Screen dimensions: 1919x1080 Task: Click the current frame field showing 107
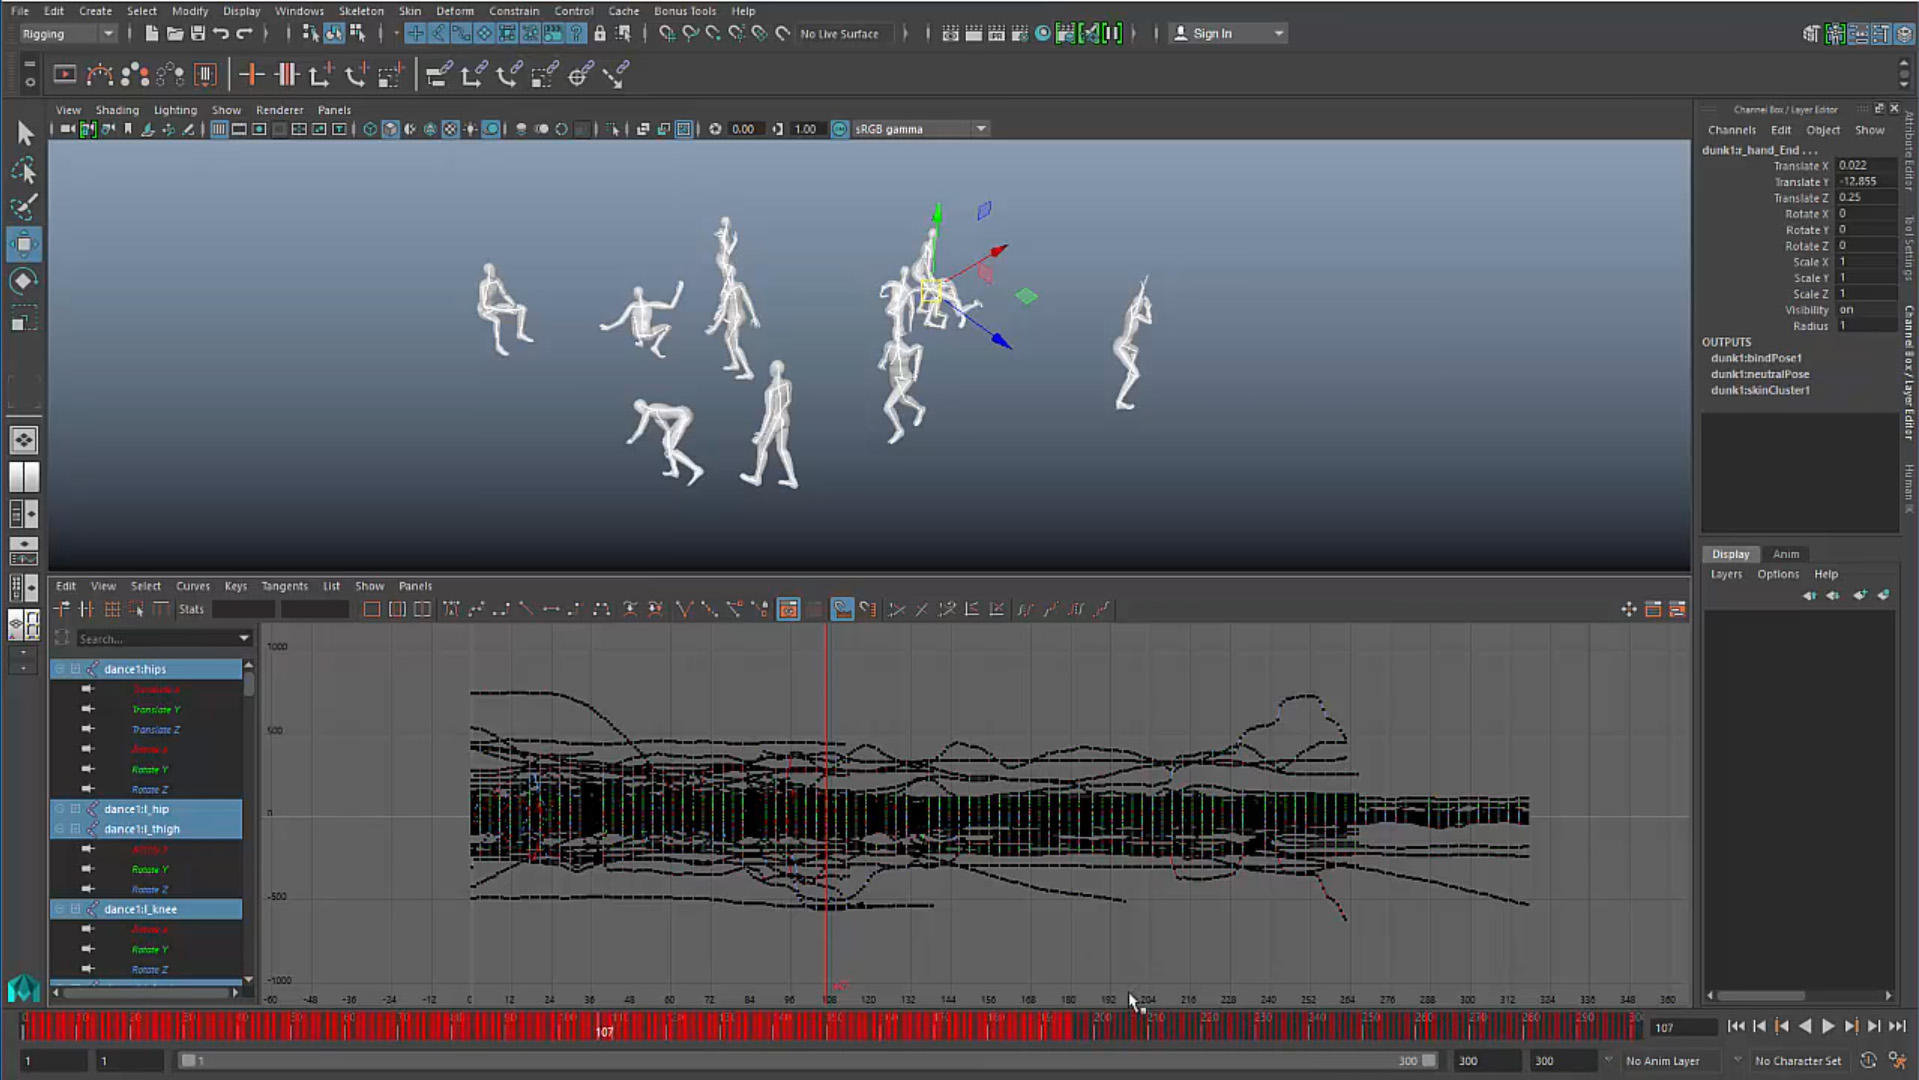pyautogui.click(x=1682, y=1027)
